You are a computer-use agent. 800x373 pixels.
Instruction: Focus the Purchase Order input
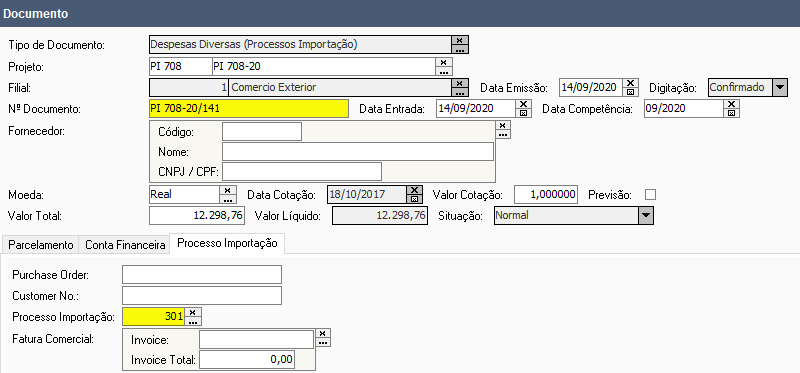click(x=202, y=275)
